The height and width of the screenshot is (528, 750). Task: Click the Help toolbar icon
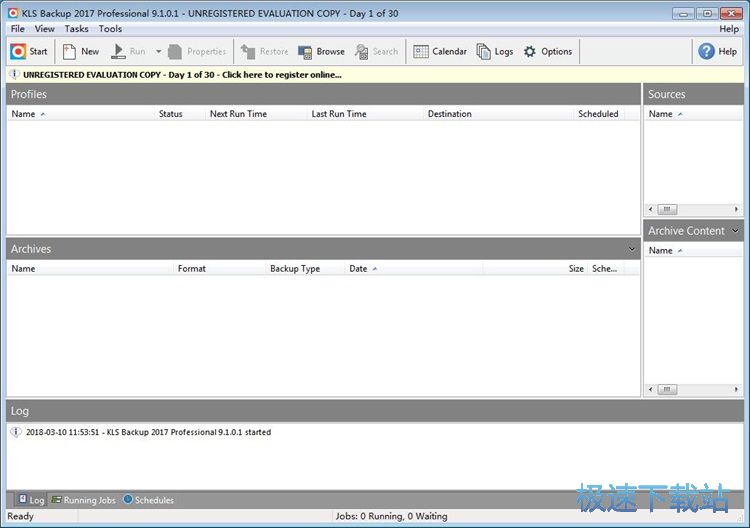[x=718, y=52]
